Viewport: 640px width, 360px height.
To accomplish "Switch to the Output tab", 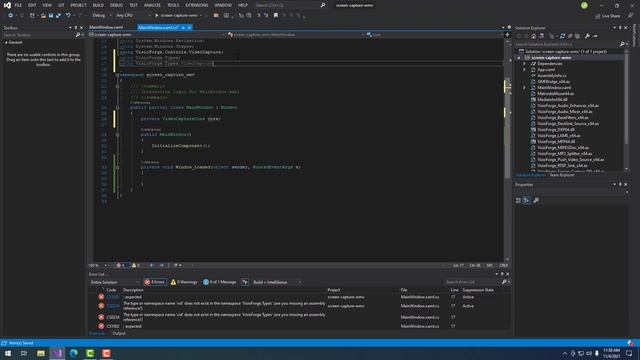I will pos(119,333).
